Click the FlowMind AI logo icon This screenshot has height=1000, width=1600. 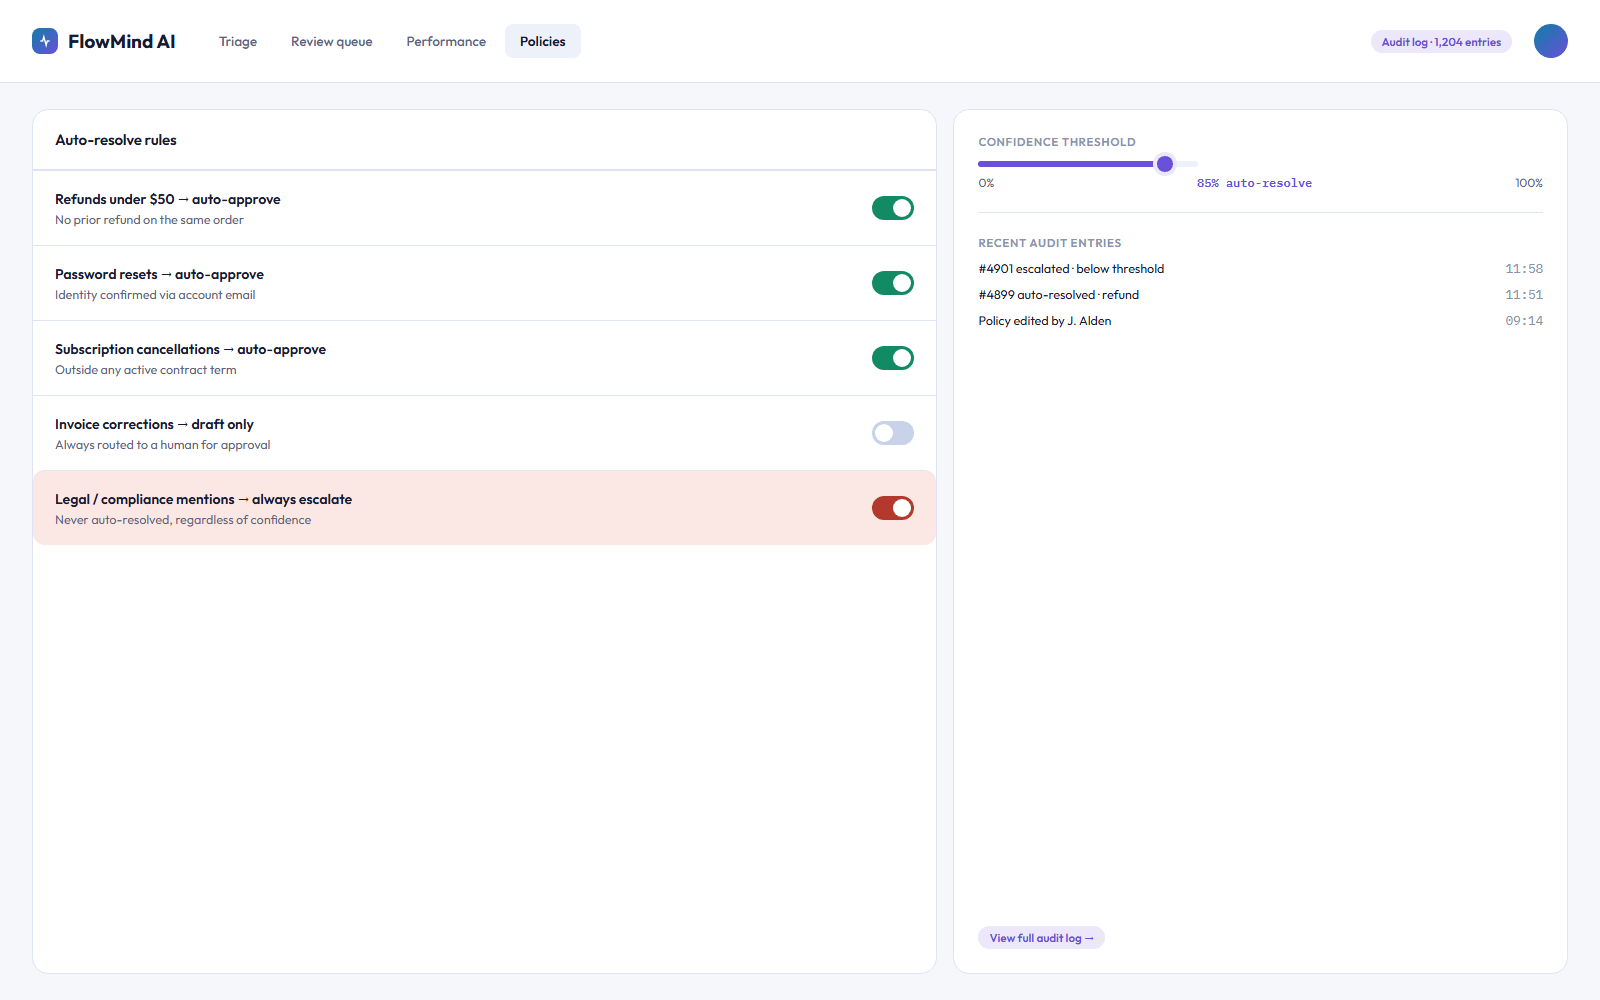point(45,41)
